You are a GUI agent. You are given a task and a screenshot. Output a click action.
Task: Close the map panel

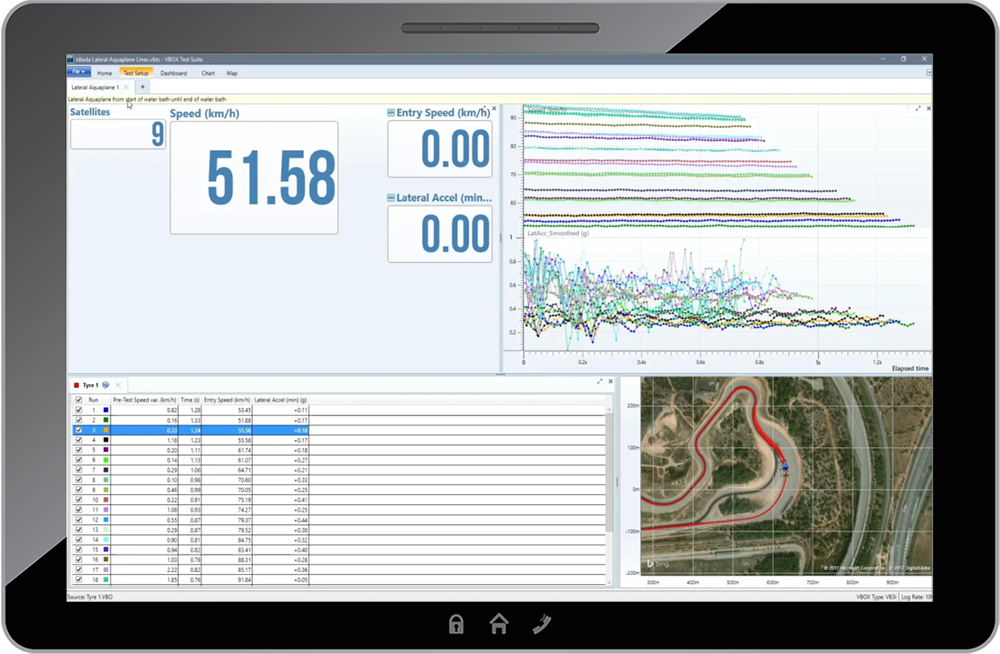tap(927, 382)
